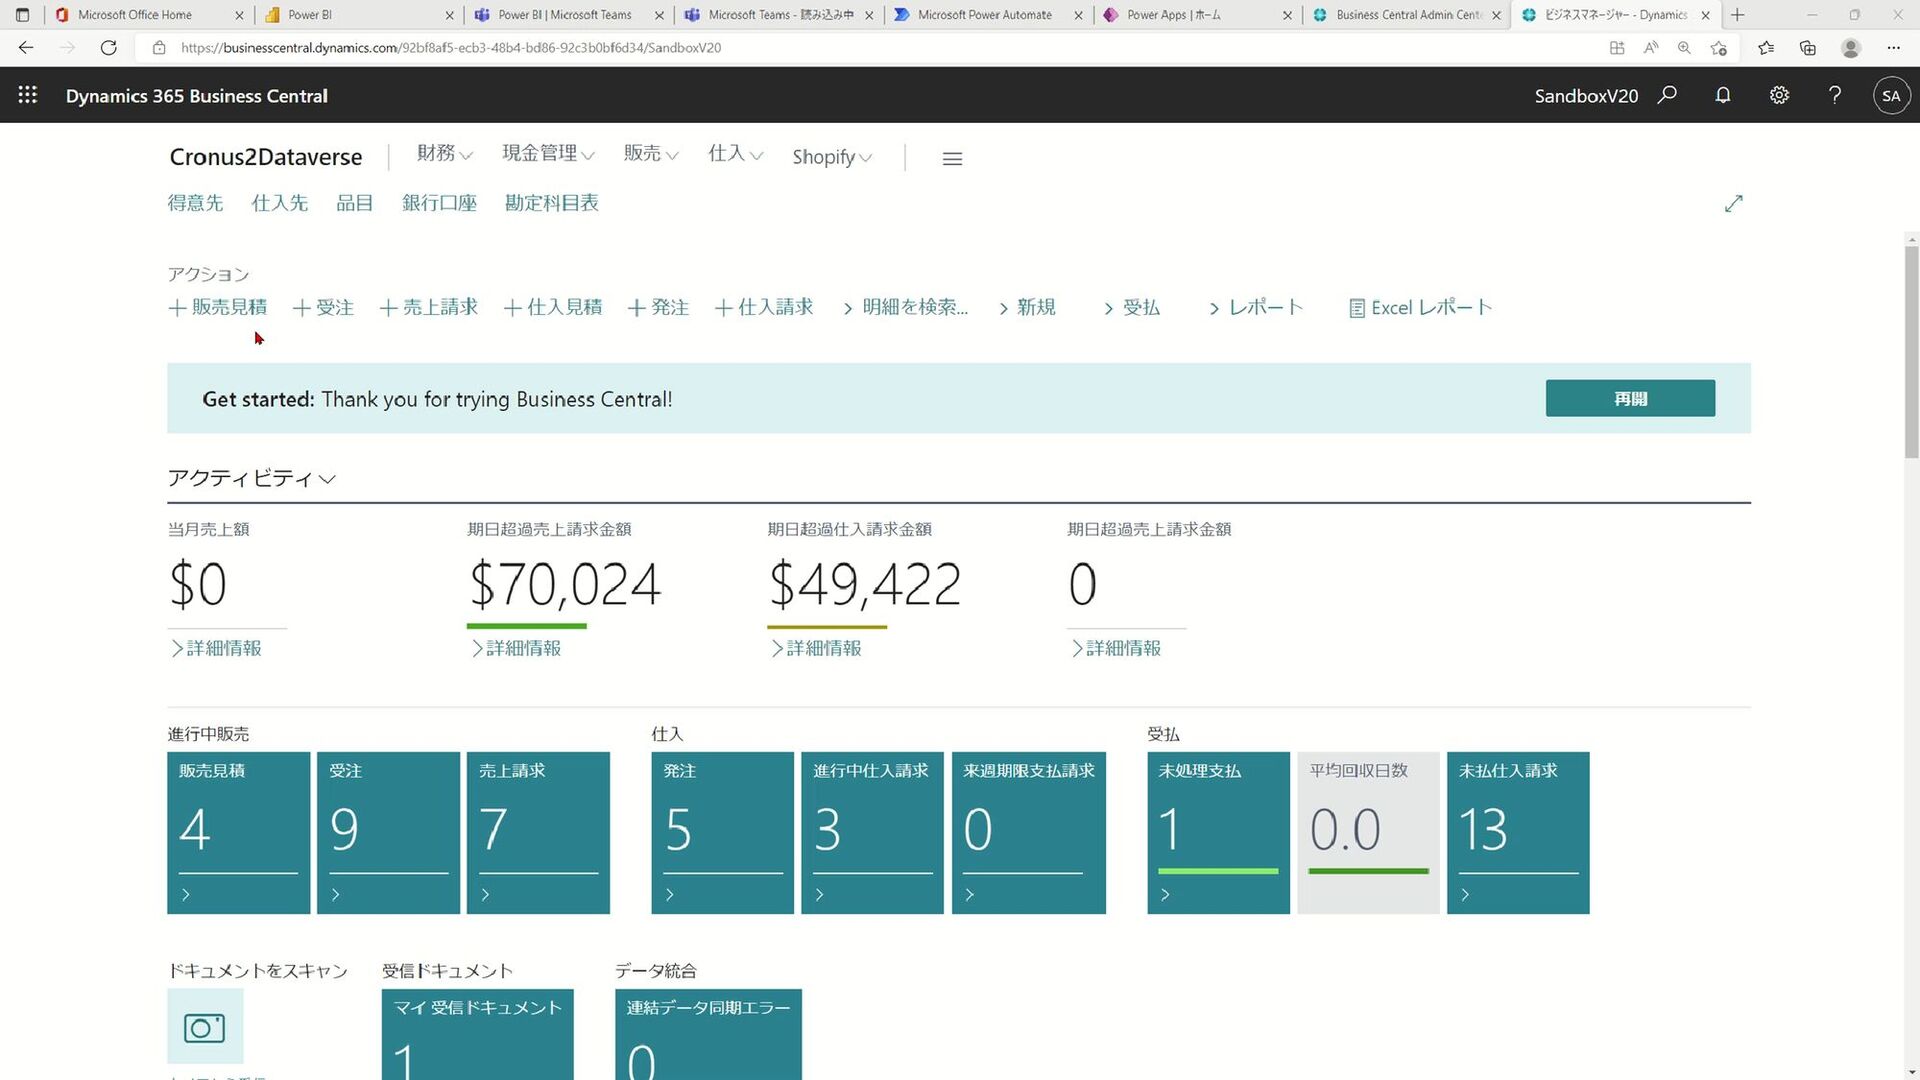
Task: Open browser collections icon
Action: pos(1808,47)
